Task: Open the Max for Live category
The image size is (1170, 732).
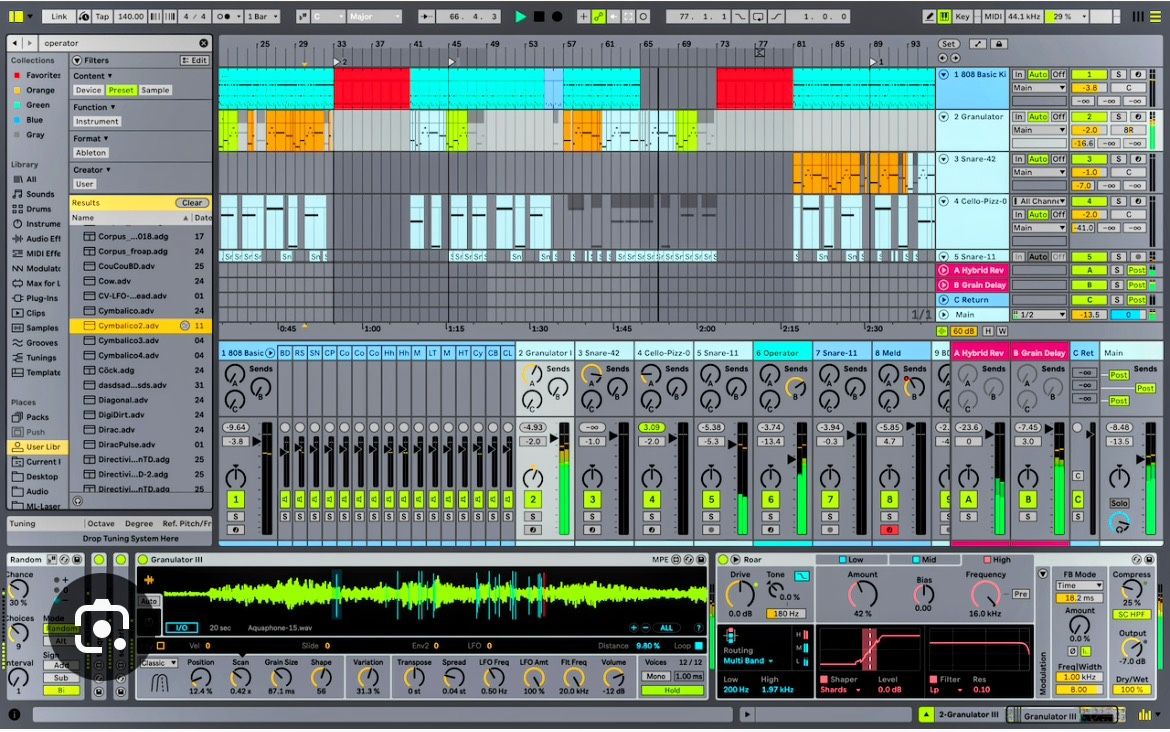Action: click(37, 284)
